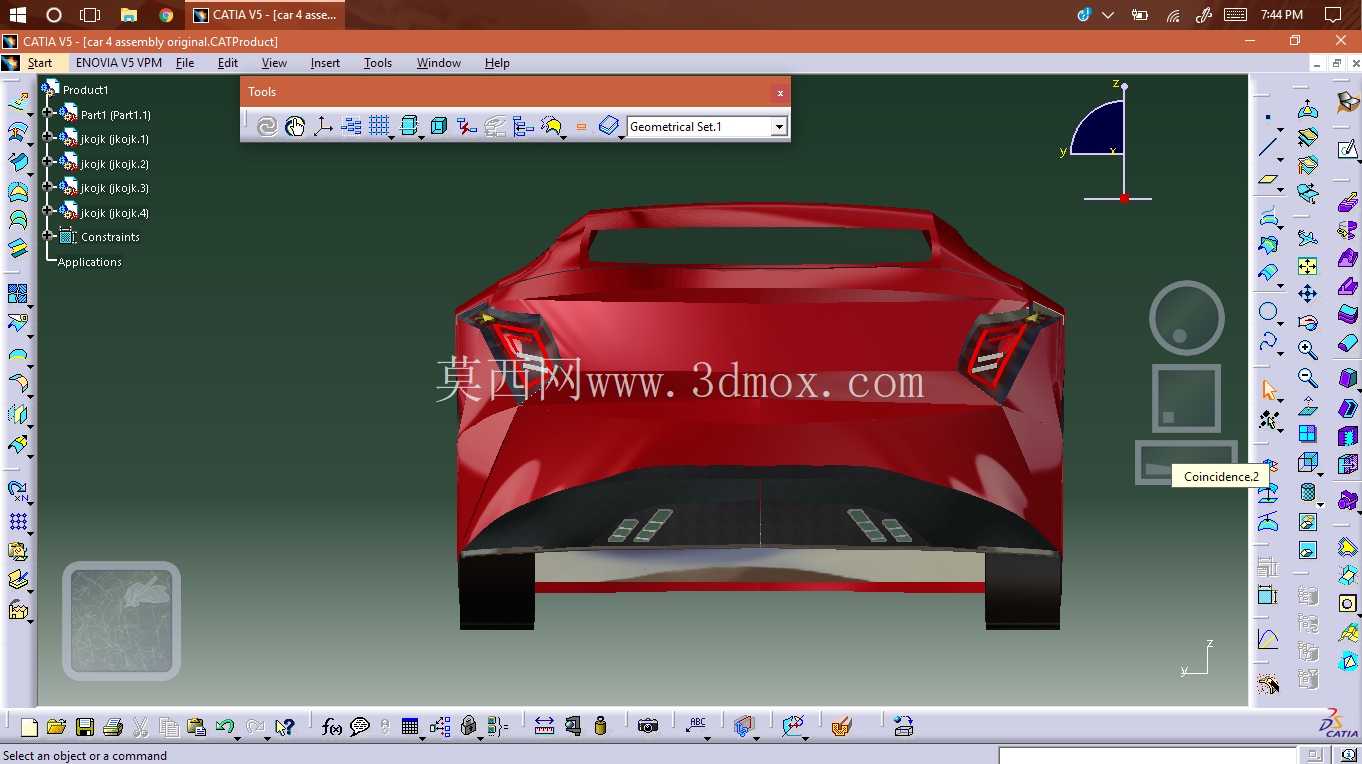This screenshot has height=764, width=1362.
Task: Open File Explorer from the taskbar
Action: point(128,15)
